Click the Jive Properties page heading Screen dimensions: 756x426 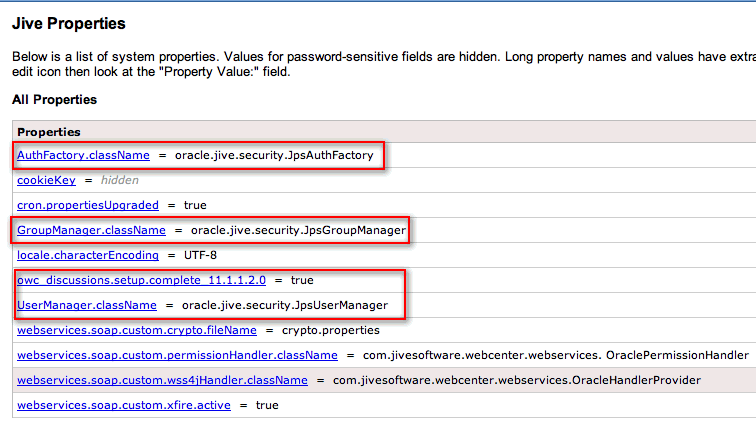(68, 24)
